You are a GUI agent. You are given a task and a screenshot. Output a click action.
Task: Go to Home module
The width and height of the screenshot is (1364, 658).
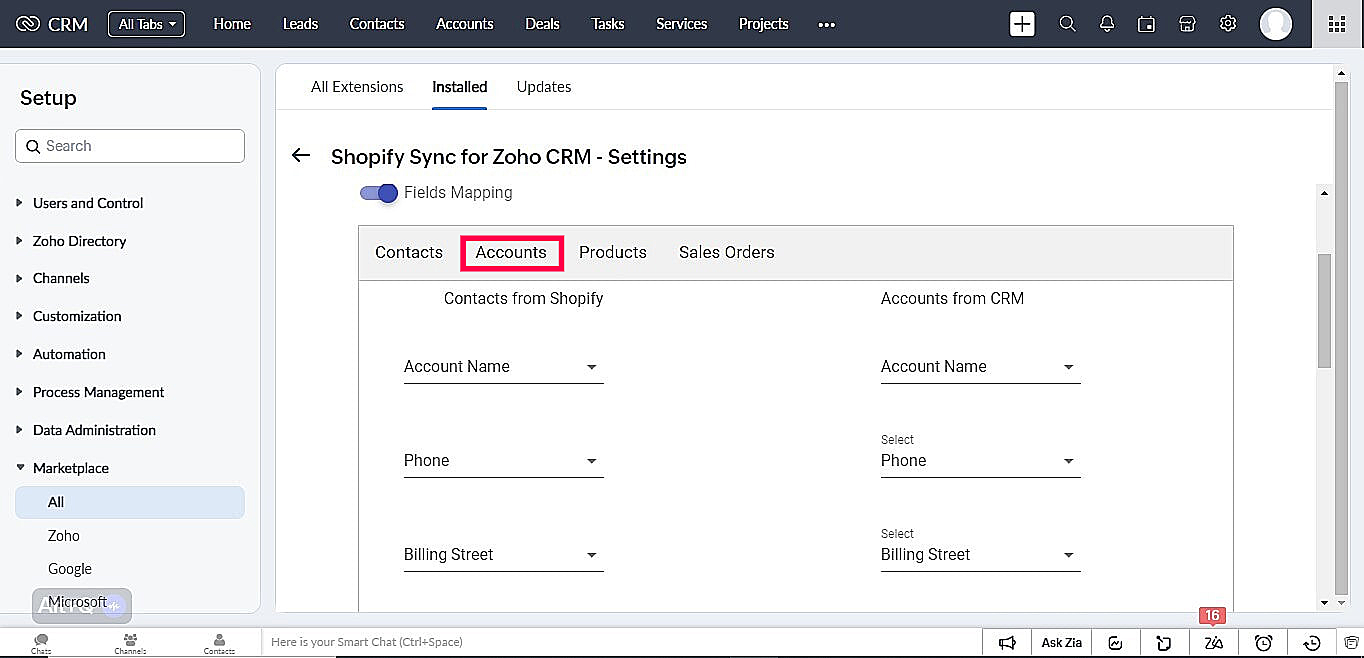(x=232, y=24)
